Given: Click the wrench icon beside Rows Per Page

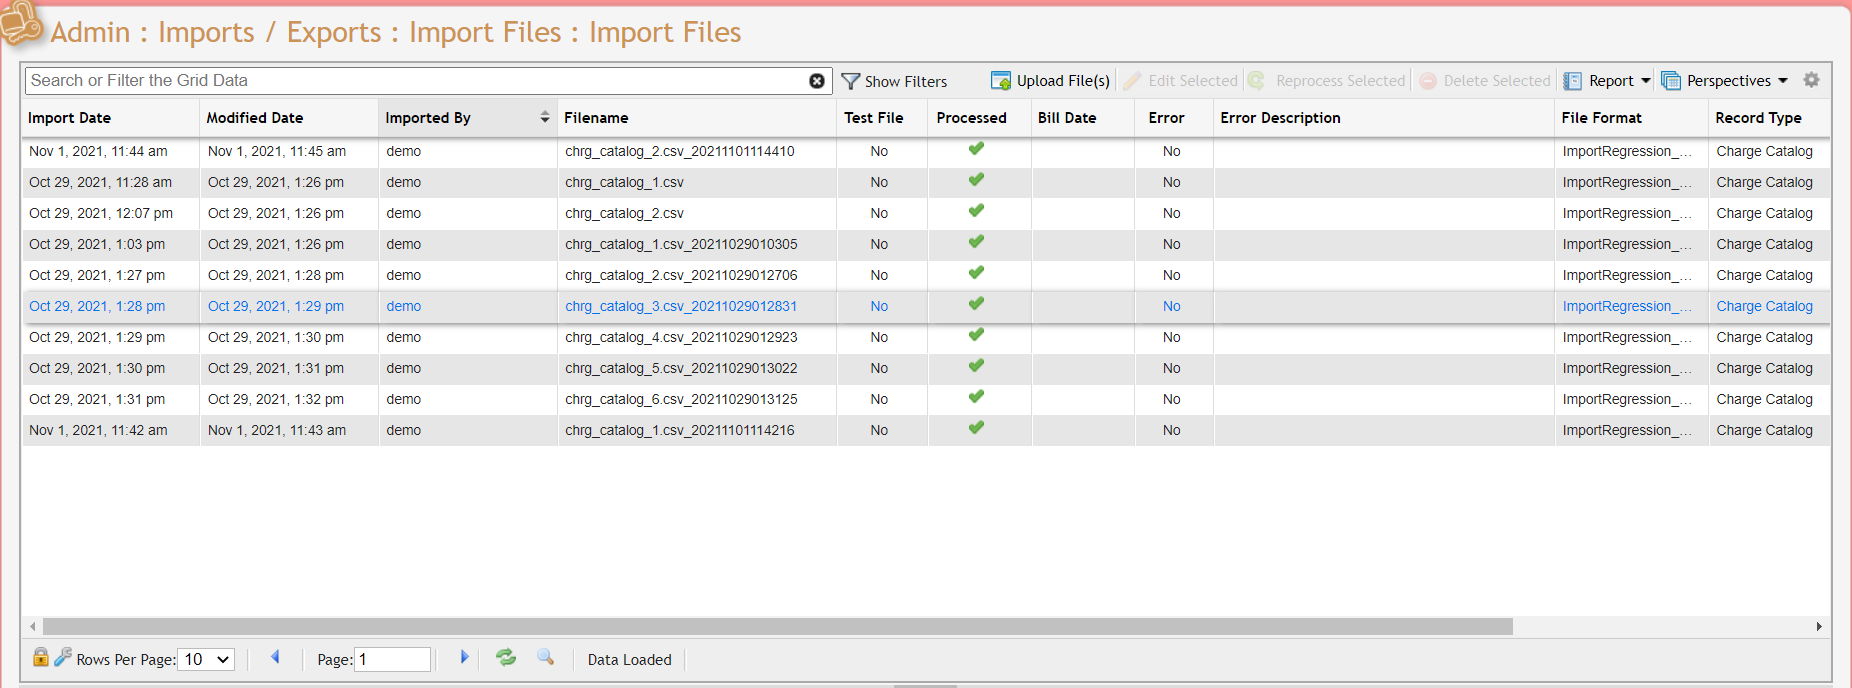Looking at the screenshot, I should [x=63, y=657].
